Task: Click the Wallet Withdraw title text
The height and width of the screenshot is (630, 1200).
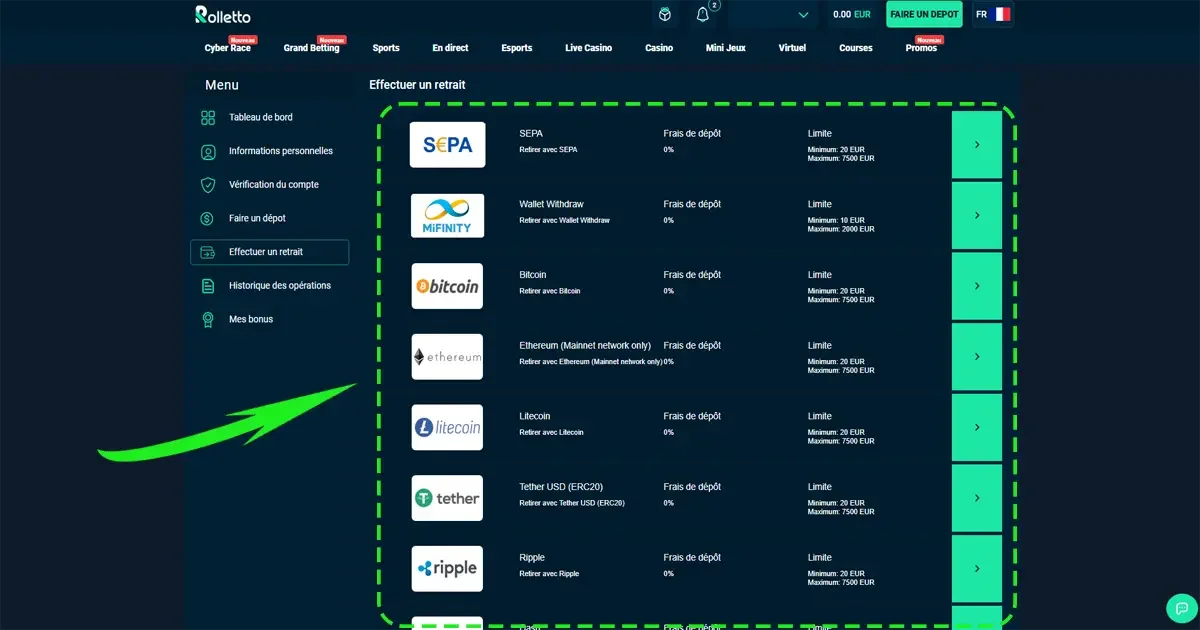Action: coord(551,204)
